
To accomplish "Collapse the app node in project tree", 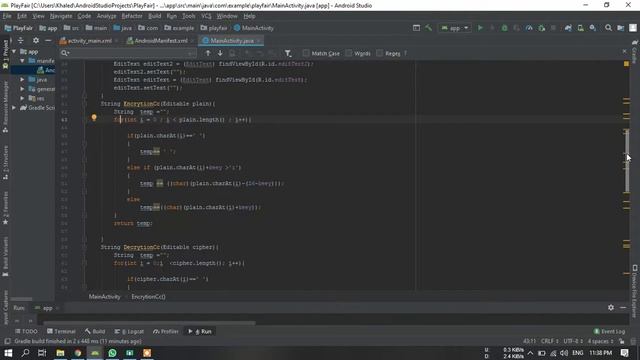I will pyautogui.click(x=14, y=52).
